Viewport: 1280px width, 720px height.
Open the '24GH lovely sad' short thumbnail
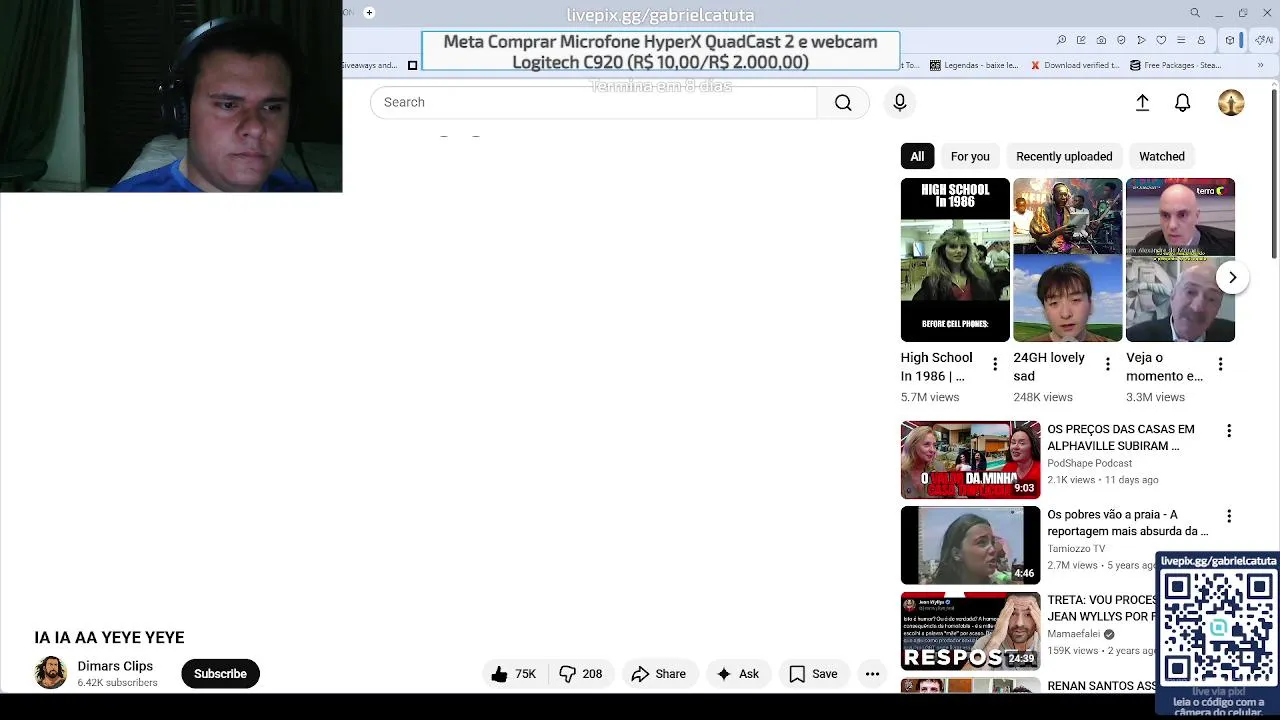[x=1068, y=260]
